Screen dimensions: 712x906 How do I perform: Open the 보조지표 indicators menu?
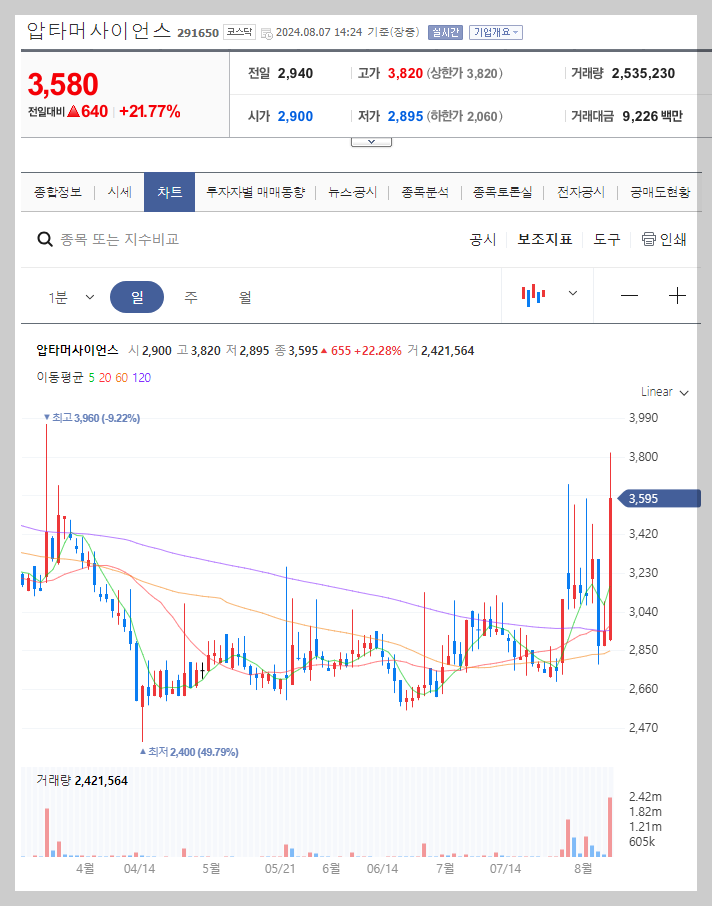pos(544,239)
